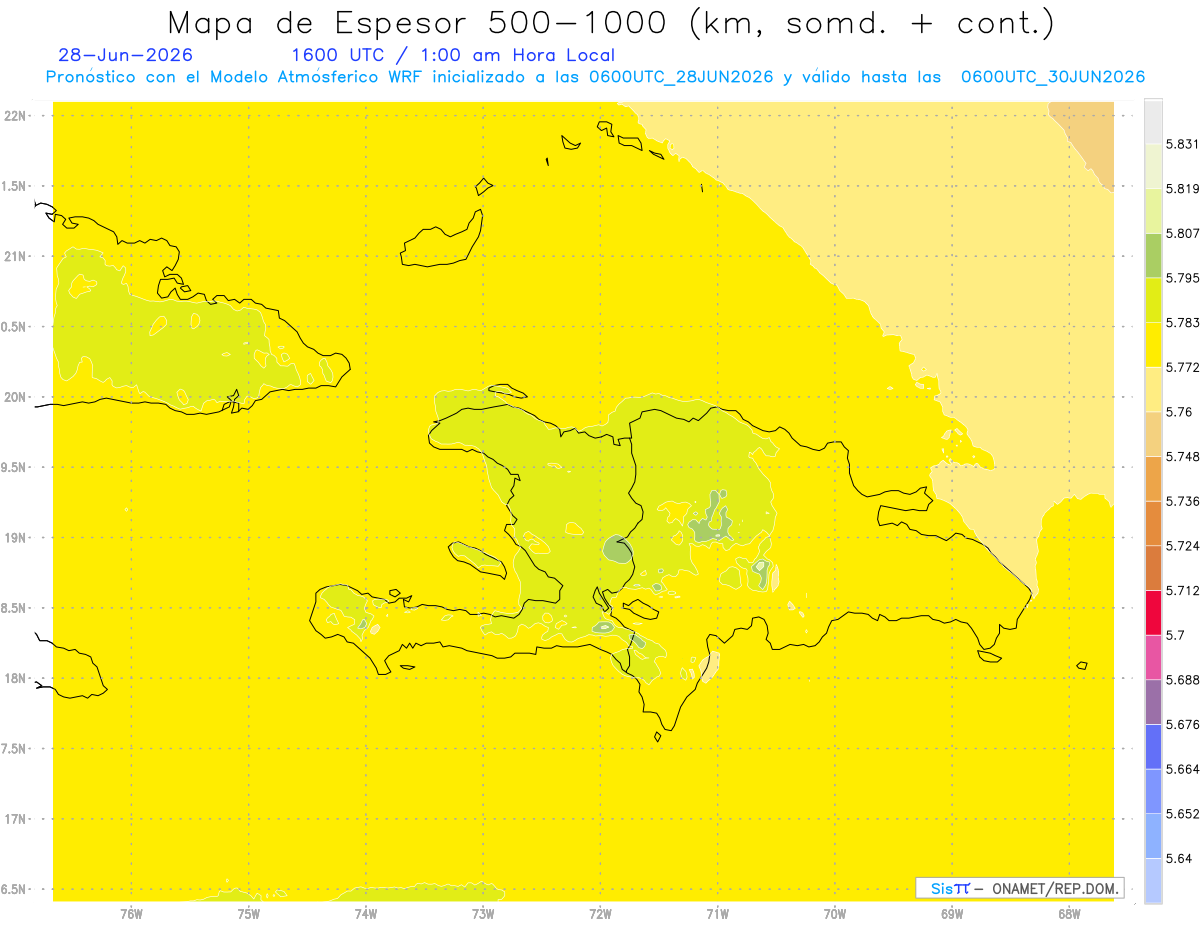This screenshot has width=1200, height=927.
Task: Click the blue swatch between 5.664 and 5.676
Action: coord(1153,747)
